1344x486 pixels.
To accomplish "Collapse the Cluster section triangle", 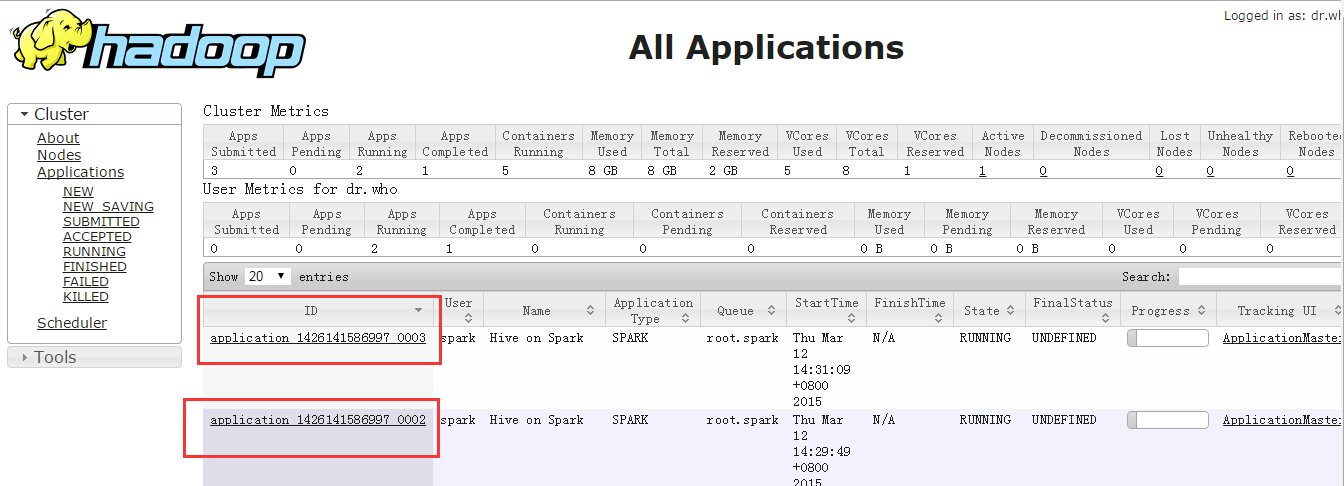I will 24,114.
